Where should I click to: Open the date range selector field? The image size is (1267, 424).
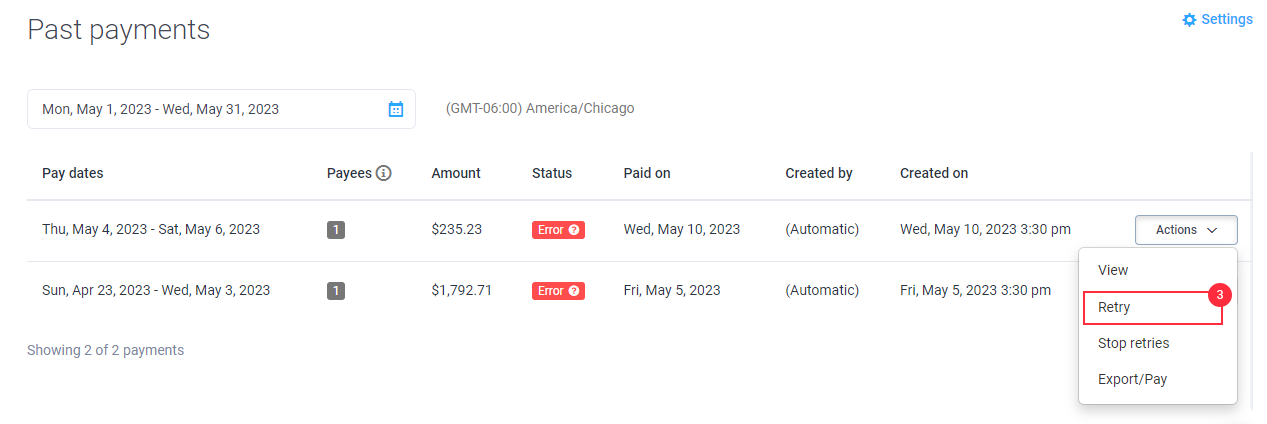coord(221,109)
